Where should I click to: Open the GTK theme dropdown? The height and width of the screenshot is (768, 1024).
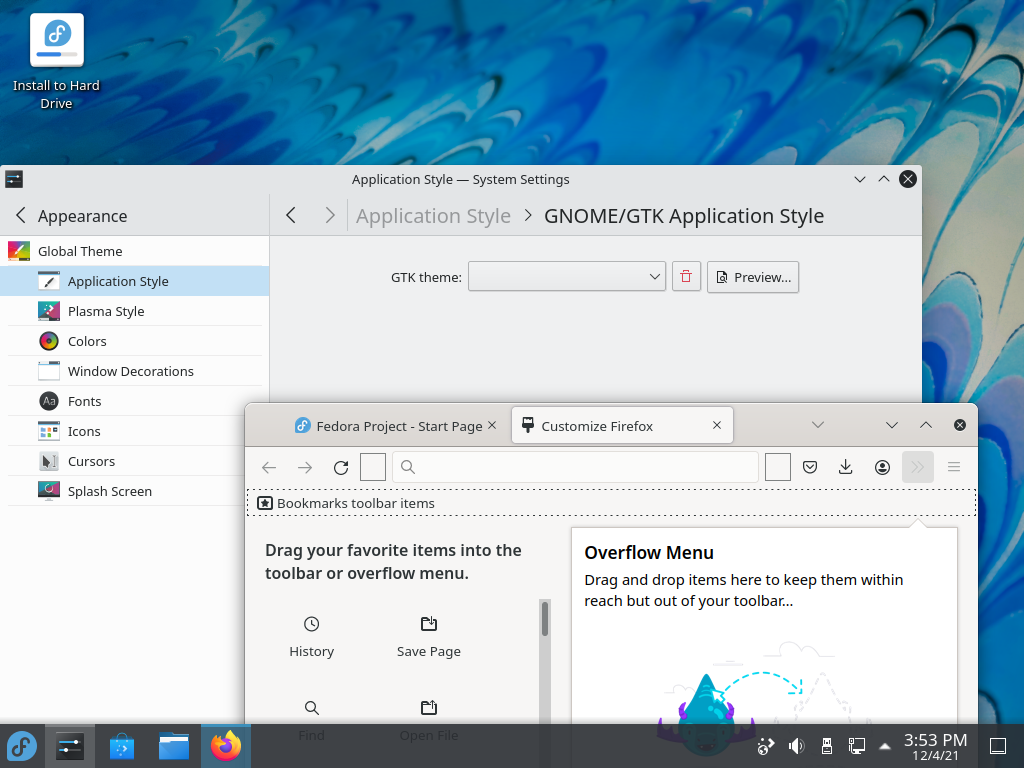[567, 277]
